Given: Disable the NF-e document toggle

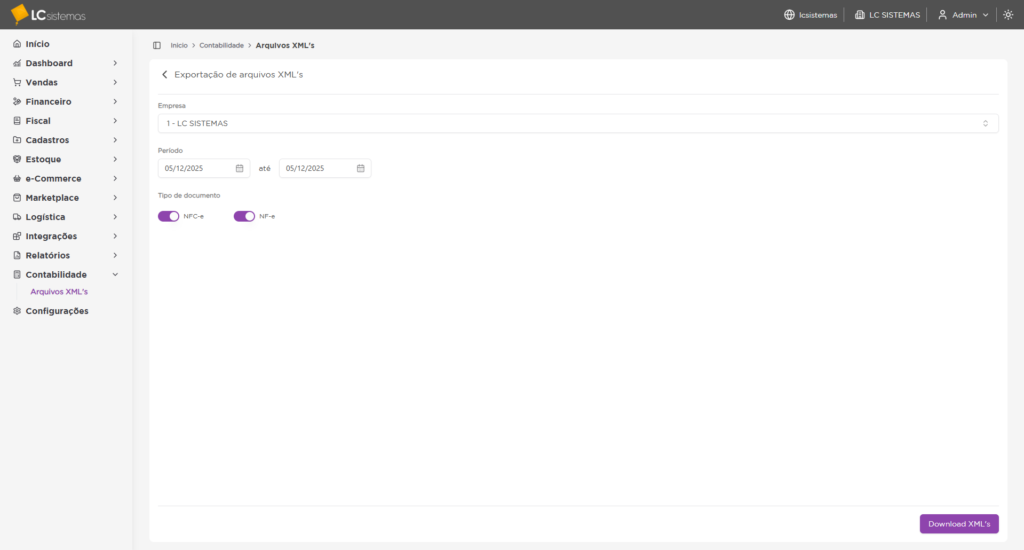Looking at the screenshot, I should point(244,216).
